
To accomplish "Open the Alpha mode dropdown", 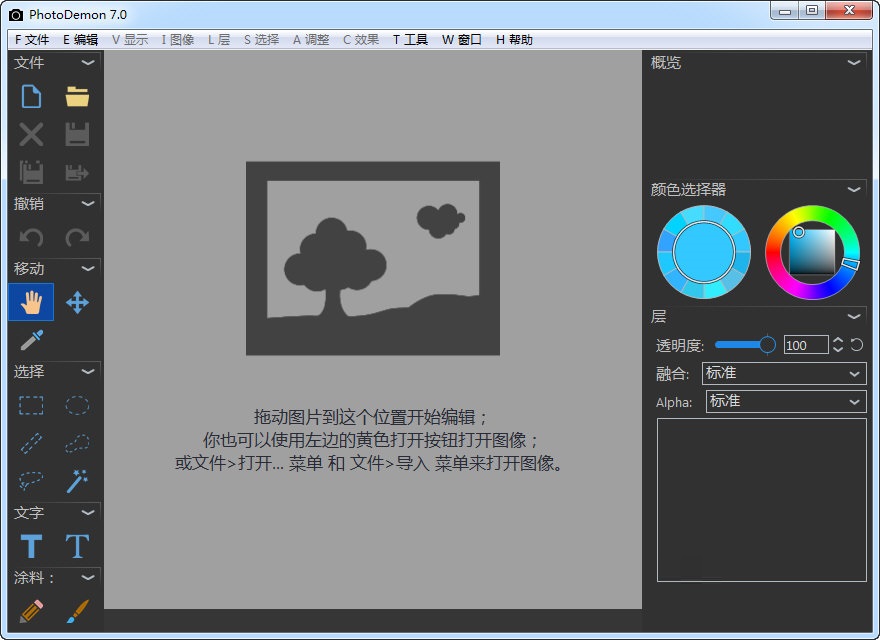I will point(786,401).
